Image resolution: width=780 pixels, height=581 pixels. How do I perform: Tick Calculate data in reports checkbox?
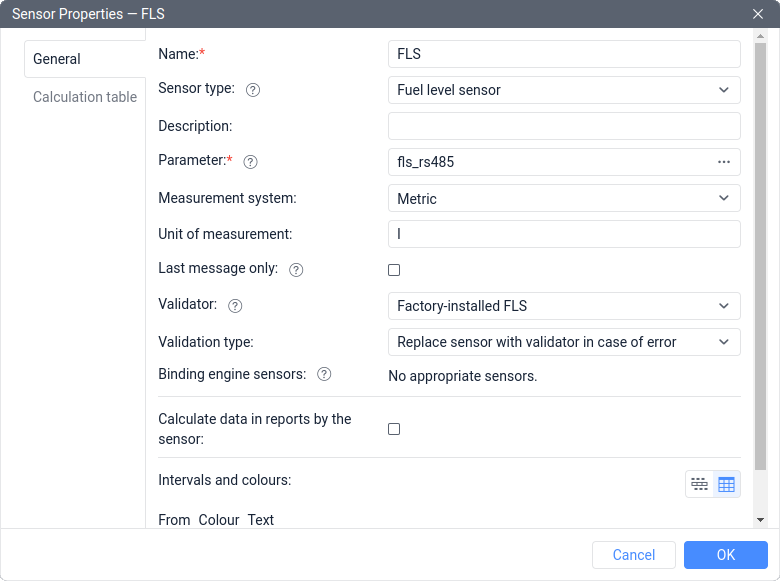[x=394, y=429]
